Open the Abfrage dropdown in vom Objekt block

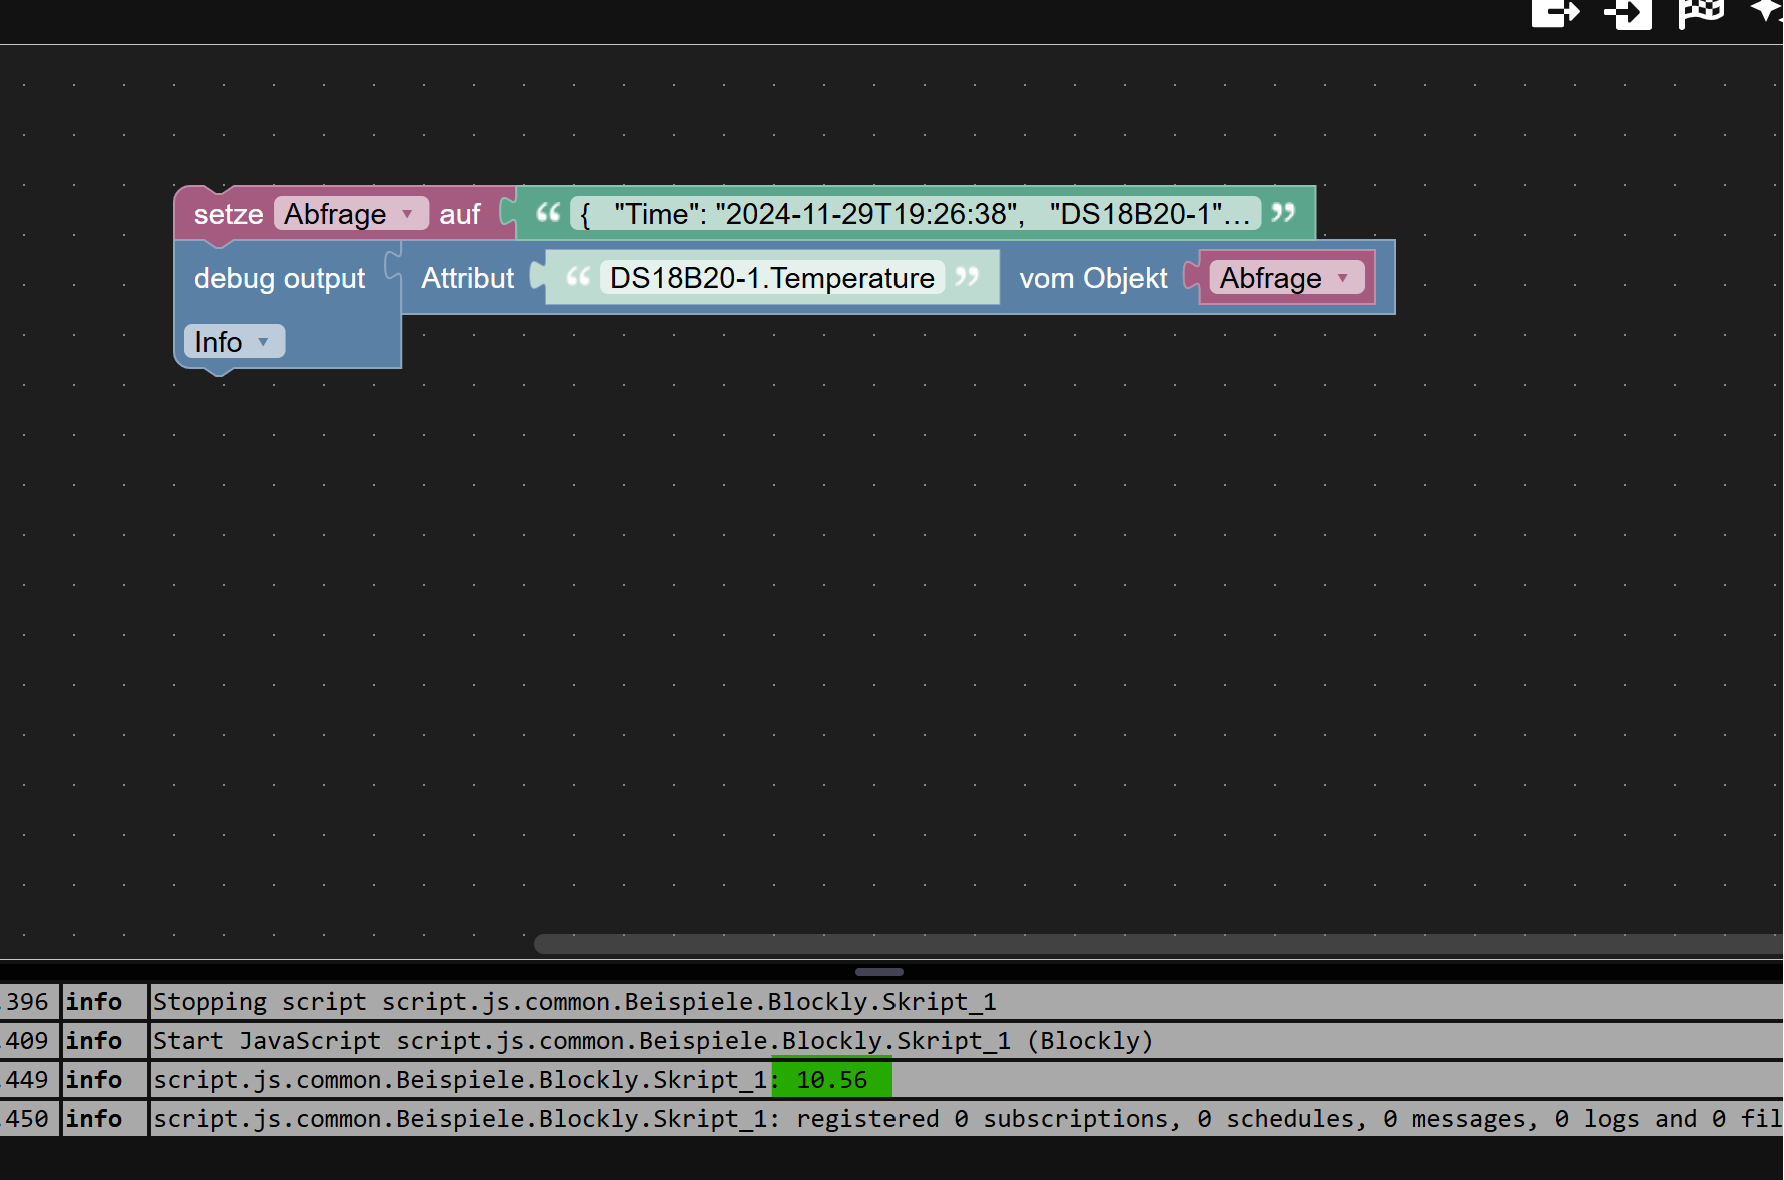point(1286,278)
